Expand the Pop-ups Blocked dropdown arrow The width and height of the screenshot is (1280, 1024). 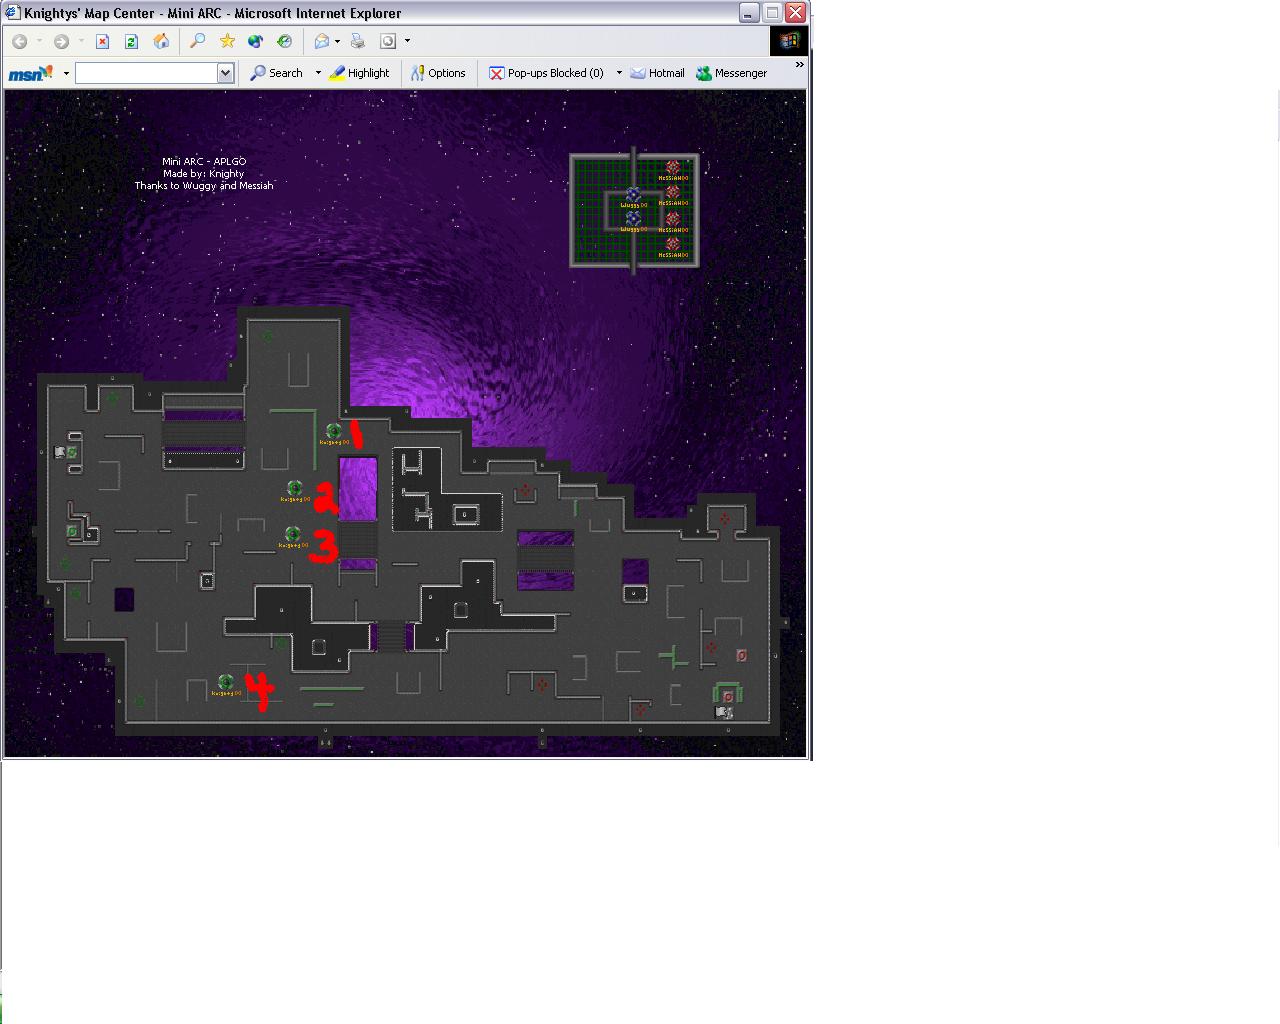tap(619, 73)
